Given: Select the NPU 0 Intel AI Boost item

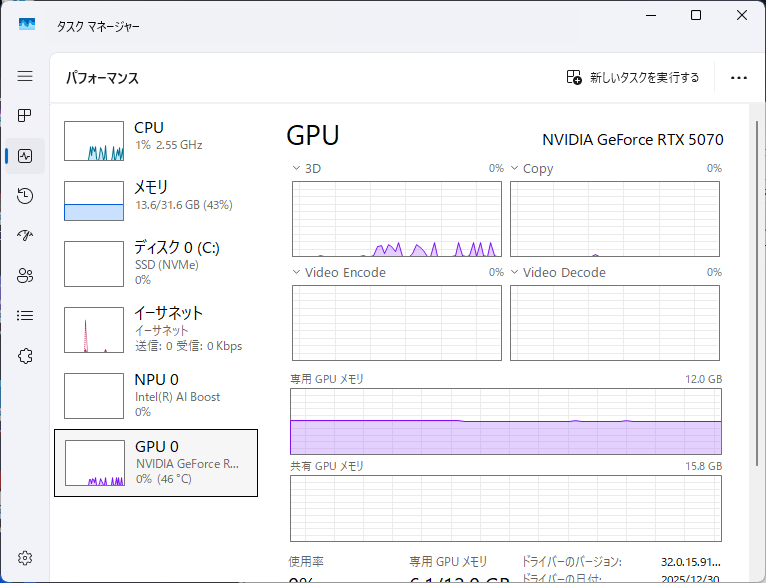Looking at the screenshot, I should tap(156, 396).
